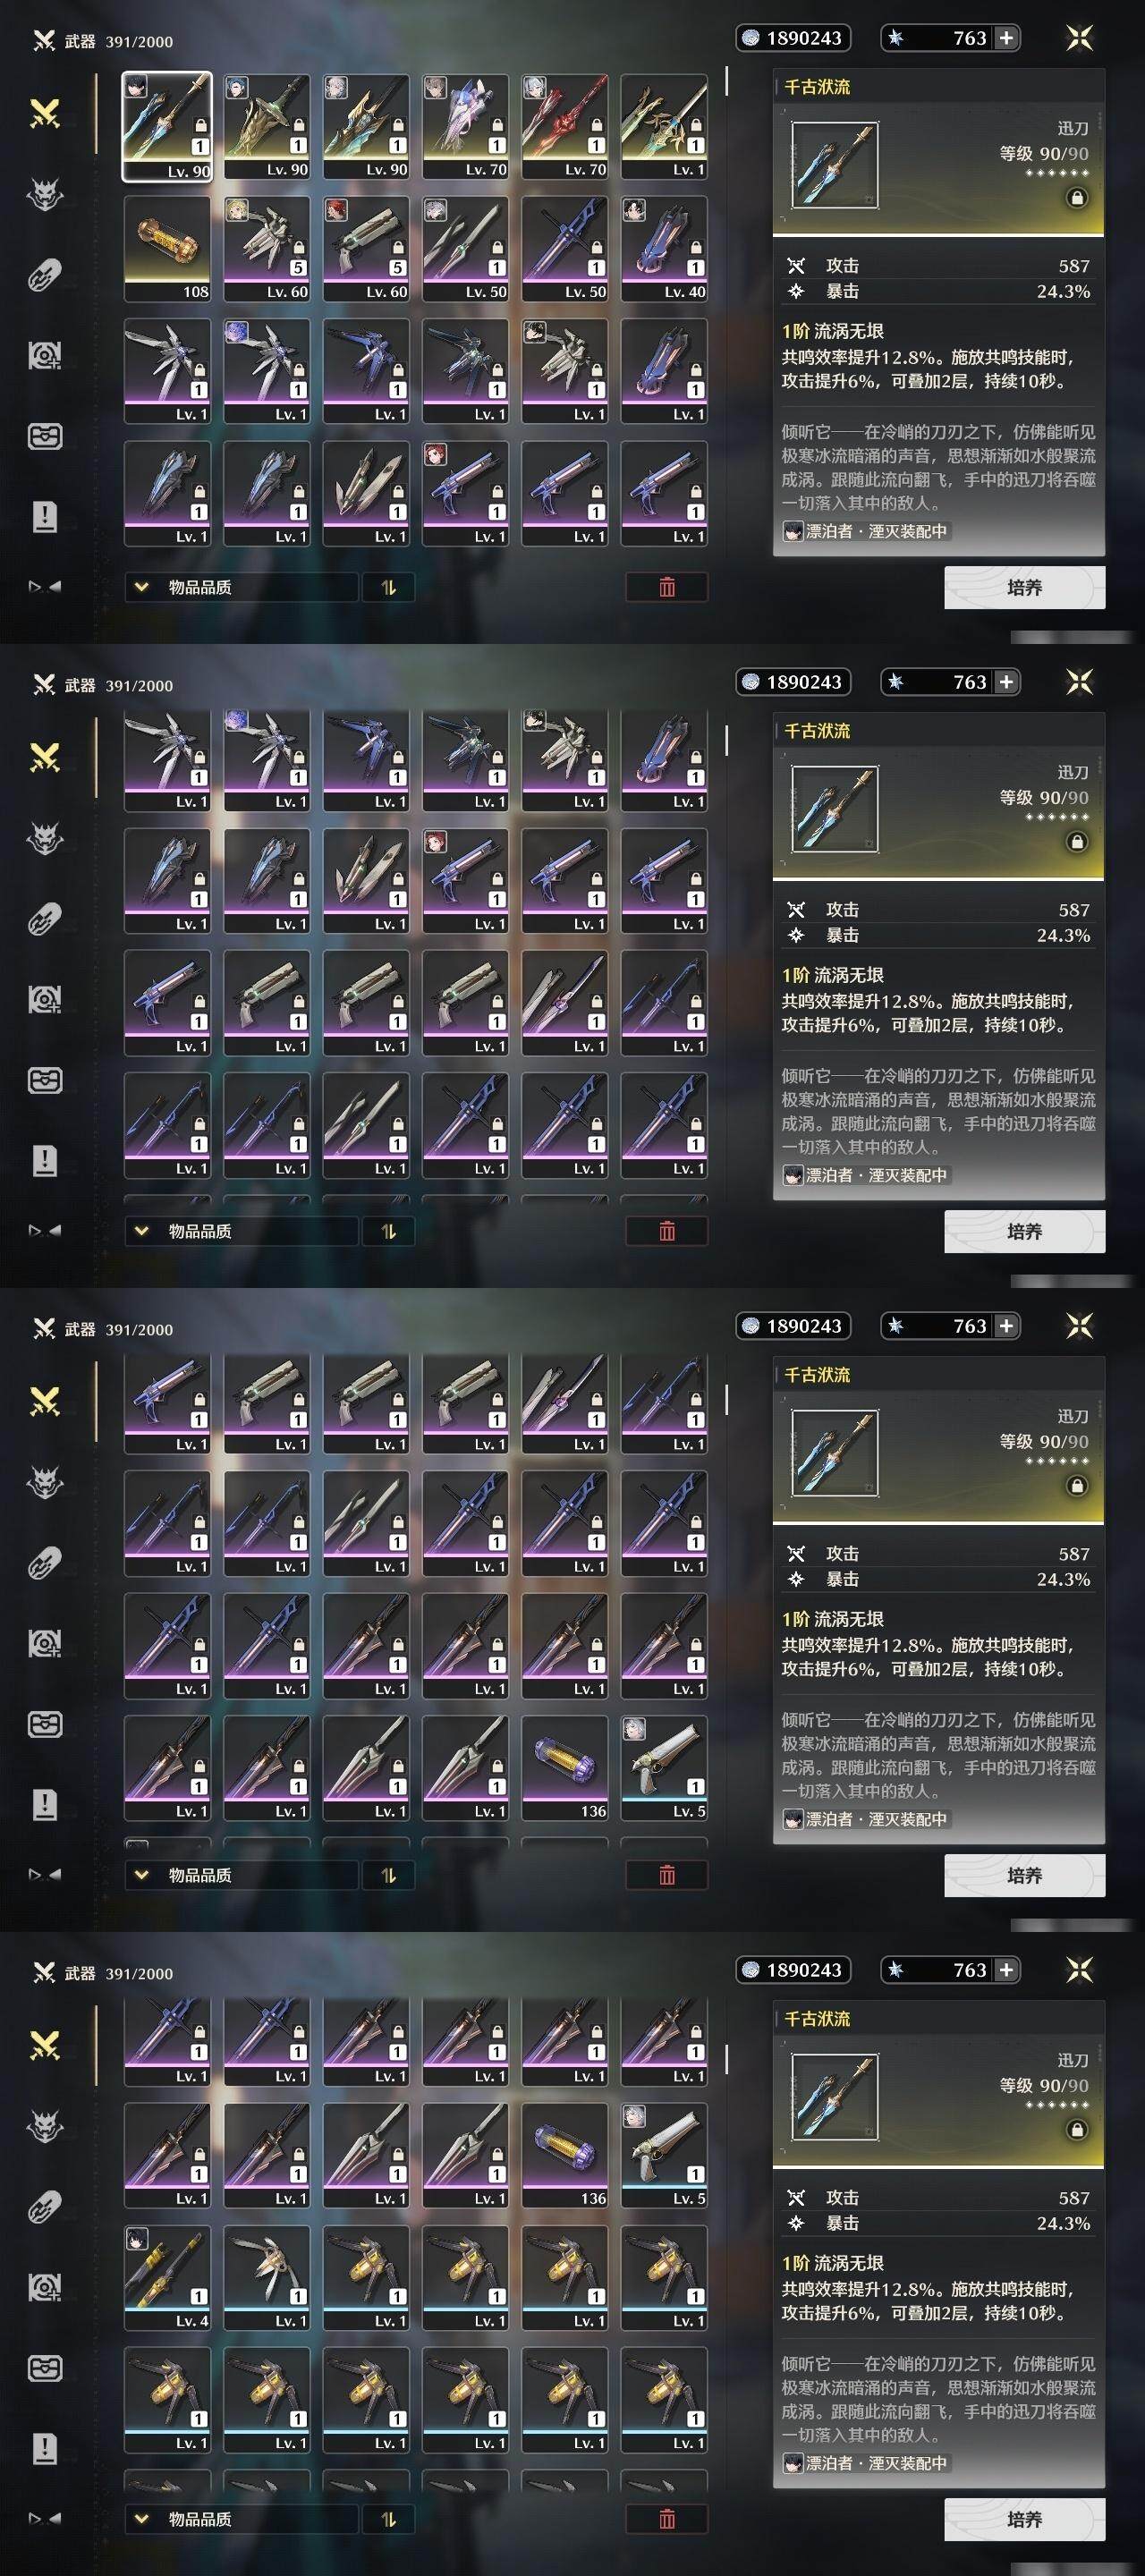1145x2576 pixels.
Task: Click the topmost weapon list scrollbar handle
Action: point(726,81)
